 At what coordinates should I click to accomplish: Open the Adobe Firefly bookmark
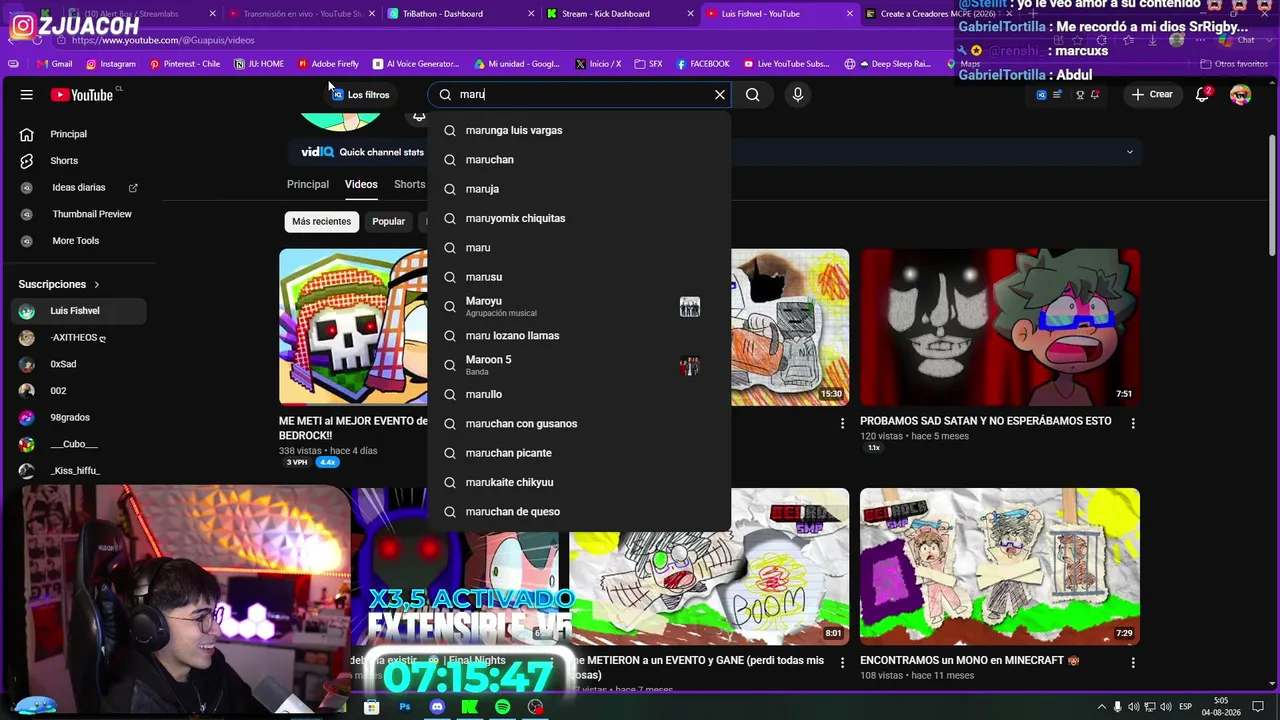click(x=328, y=64)
